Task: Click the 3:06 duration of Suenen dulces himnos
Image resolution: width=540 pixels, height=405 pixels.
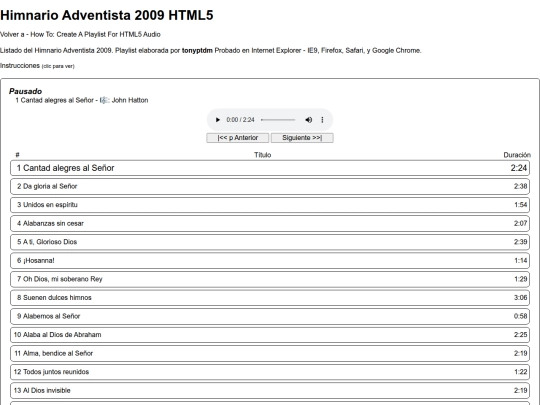Action: coord(520,298)
